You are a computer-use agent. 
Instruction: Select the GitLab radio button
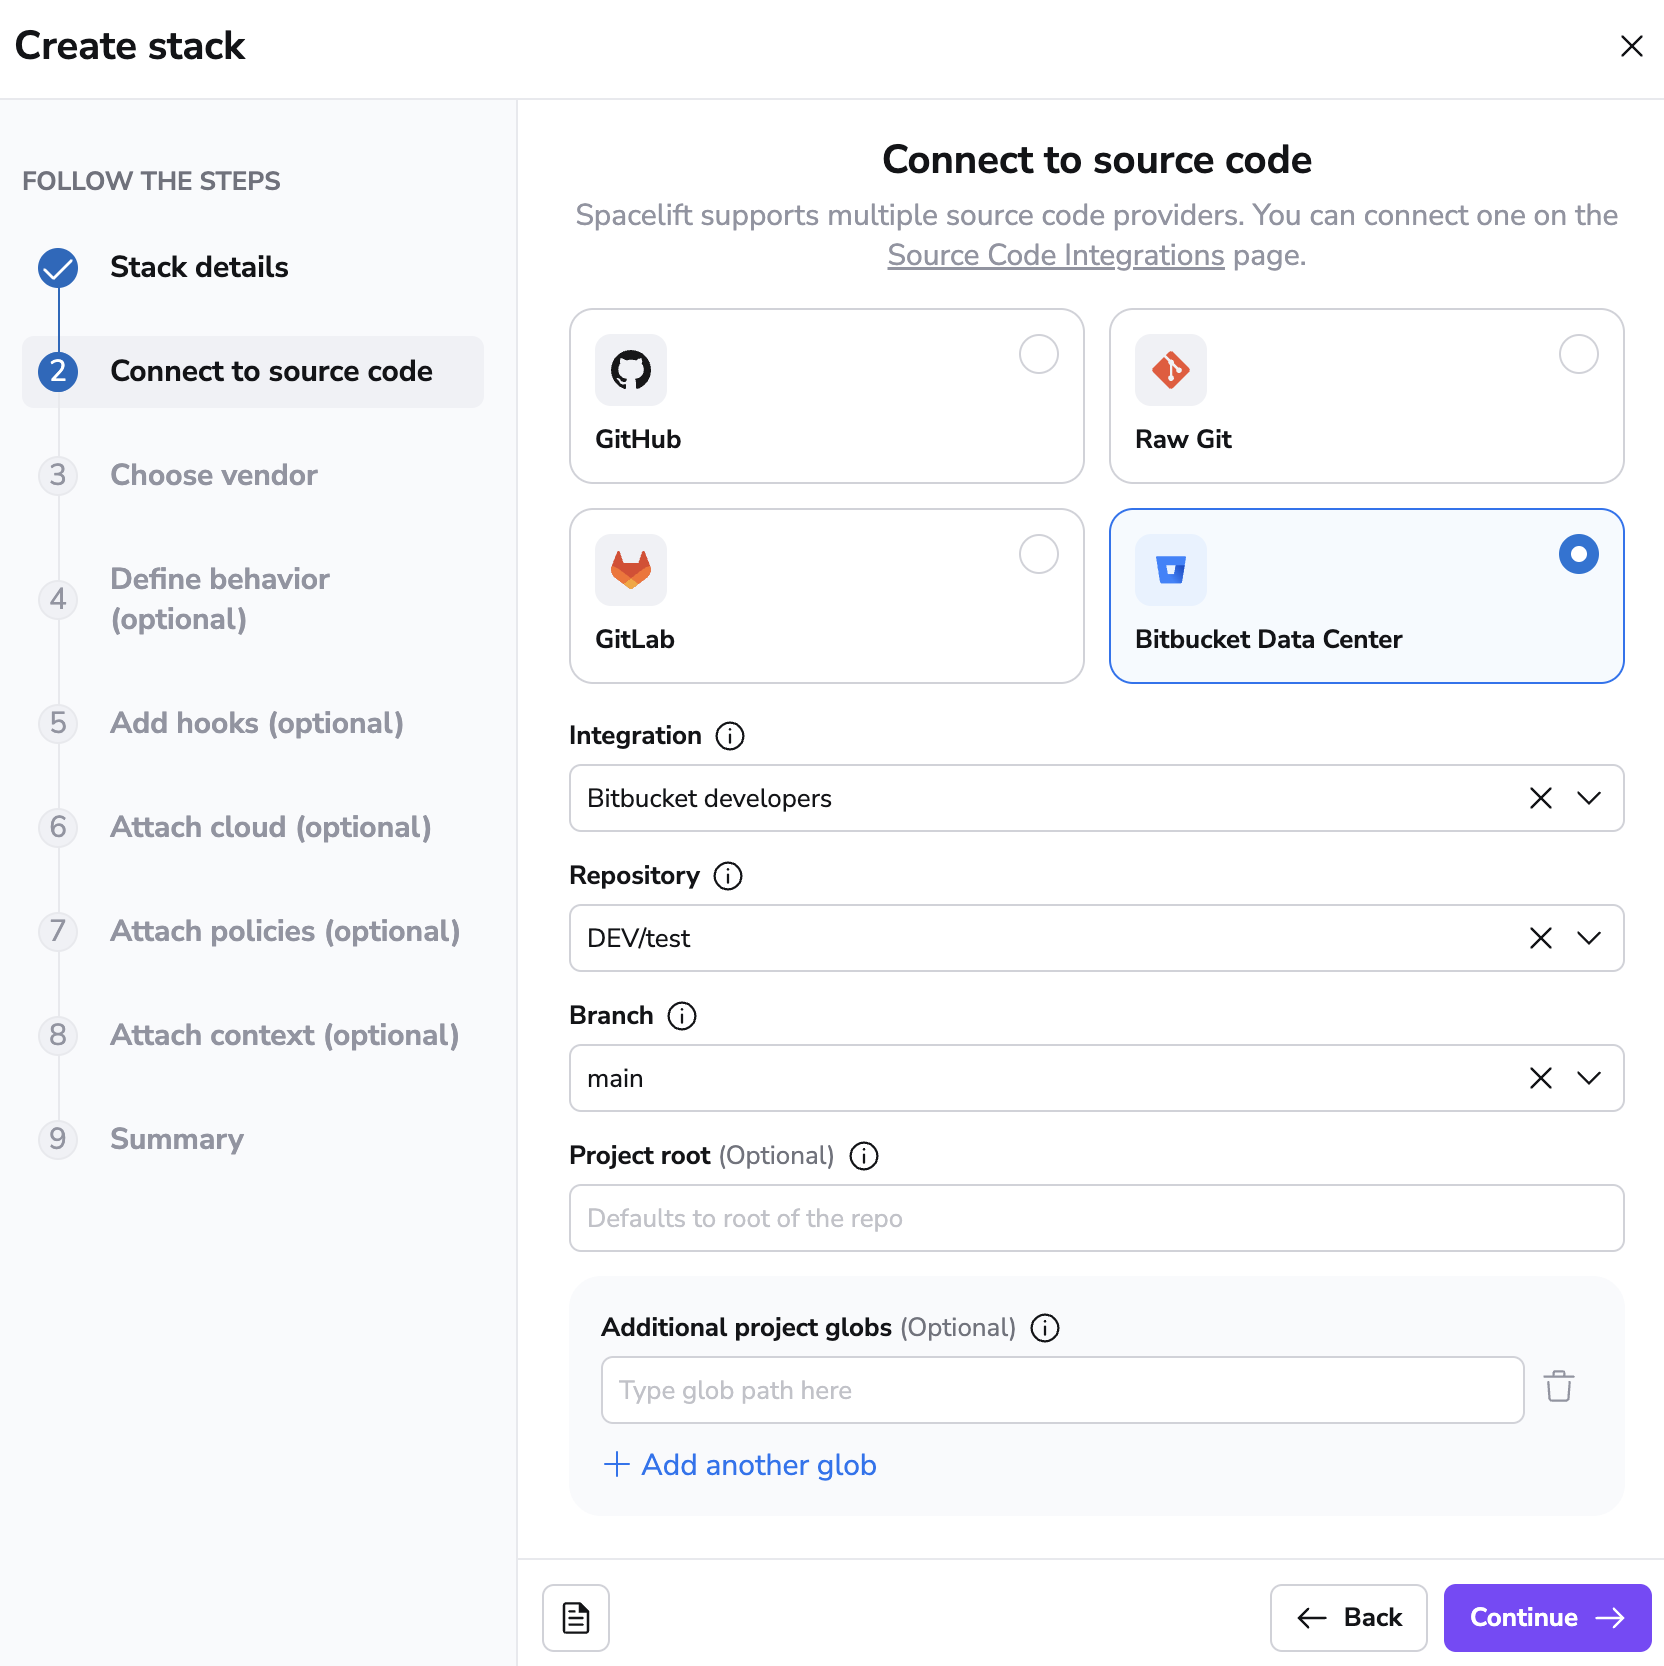[x=1039, y=554]
